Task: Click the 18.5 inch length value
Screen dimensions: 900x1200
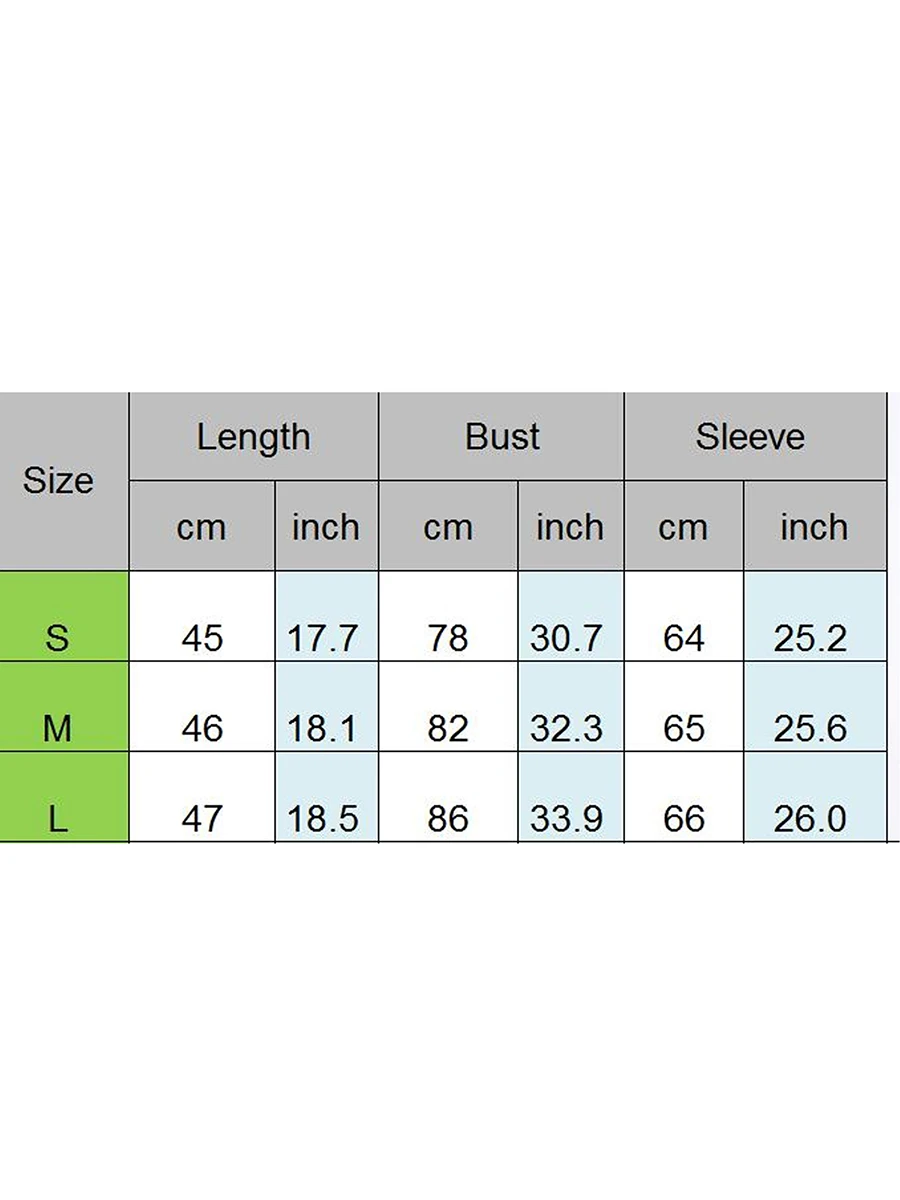Action: coord(322,820)
